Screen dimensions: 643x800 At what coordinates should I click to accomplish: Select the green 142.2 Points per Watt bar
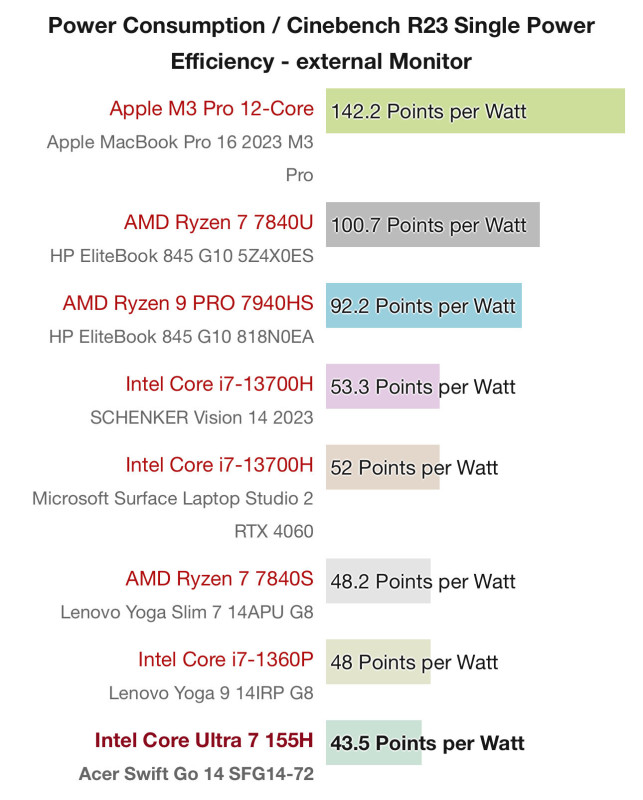coord(475,111)
